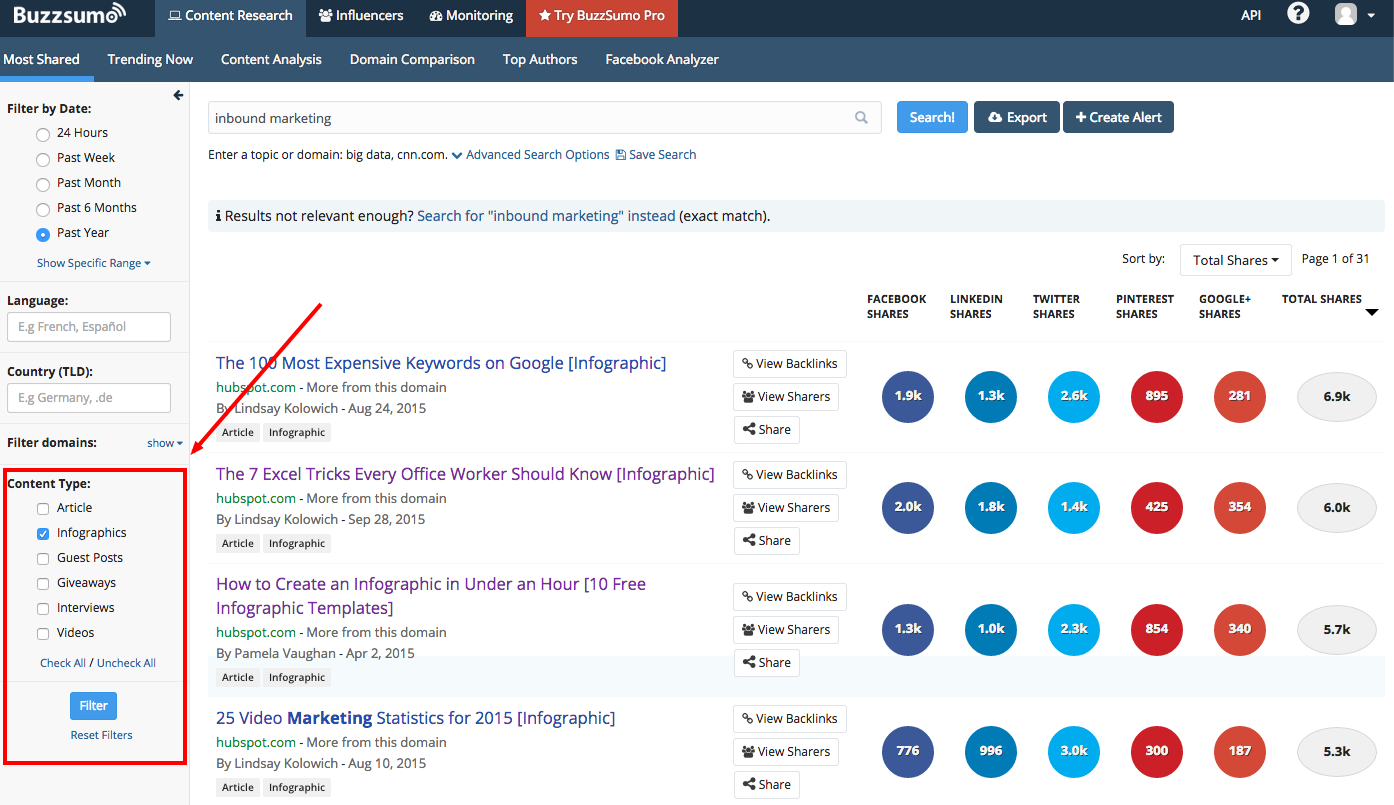Click the help question mark icon

pos(1298,15)
